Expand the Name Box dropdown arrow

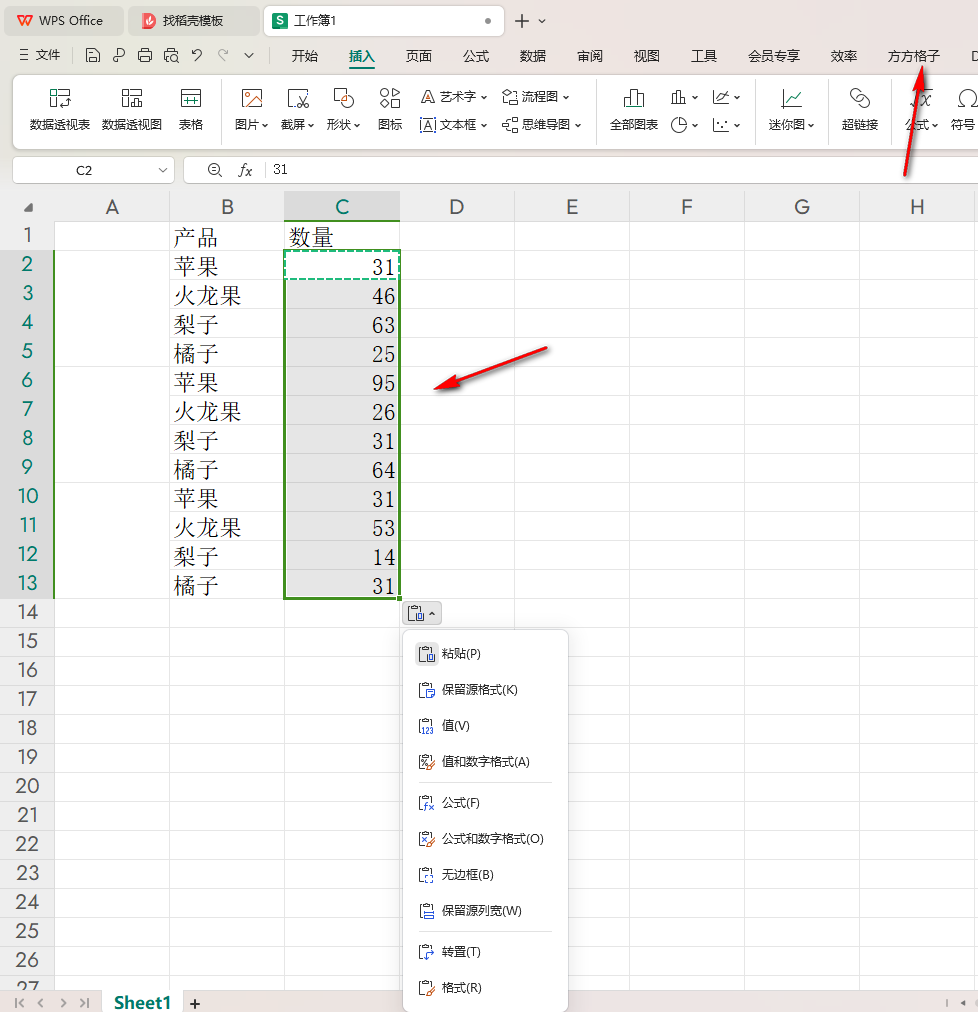(163, 171)
